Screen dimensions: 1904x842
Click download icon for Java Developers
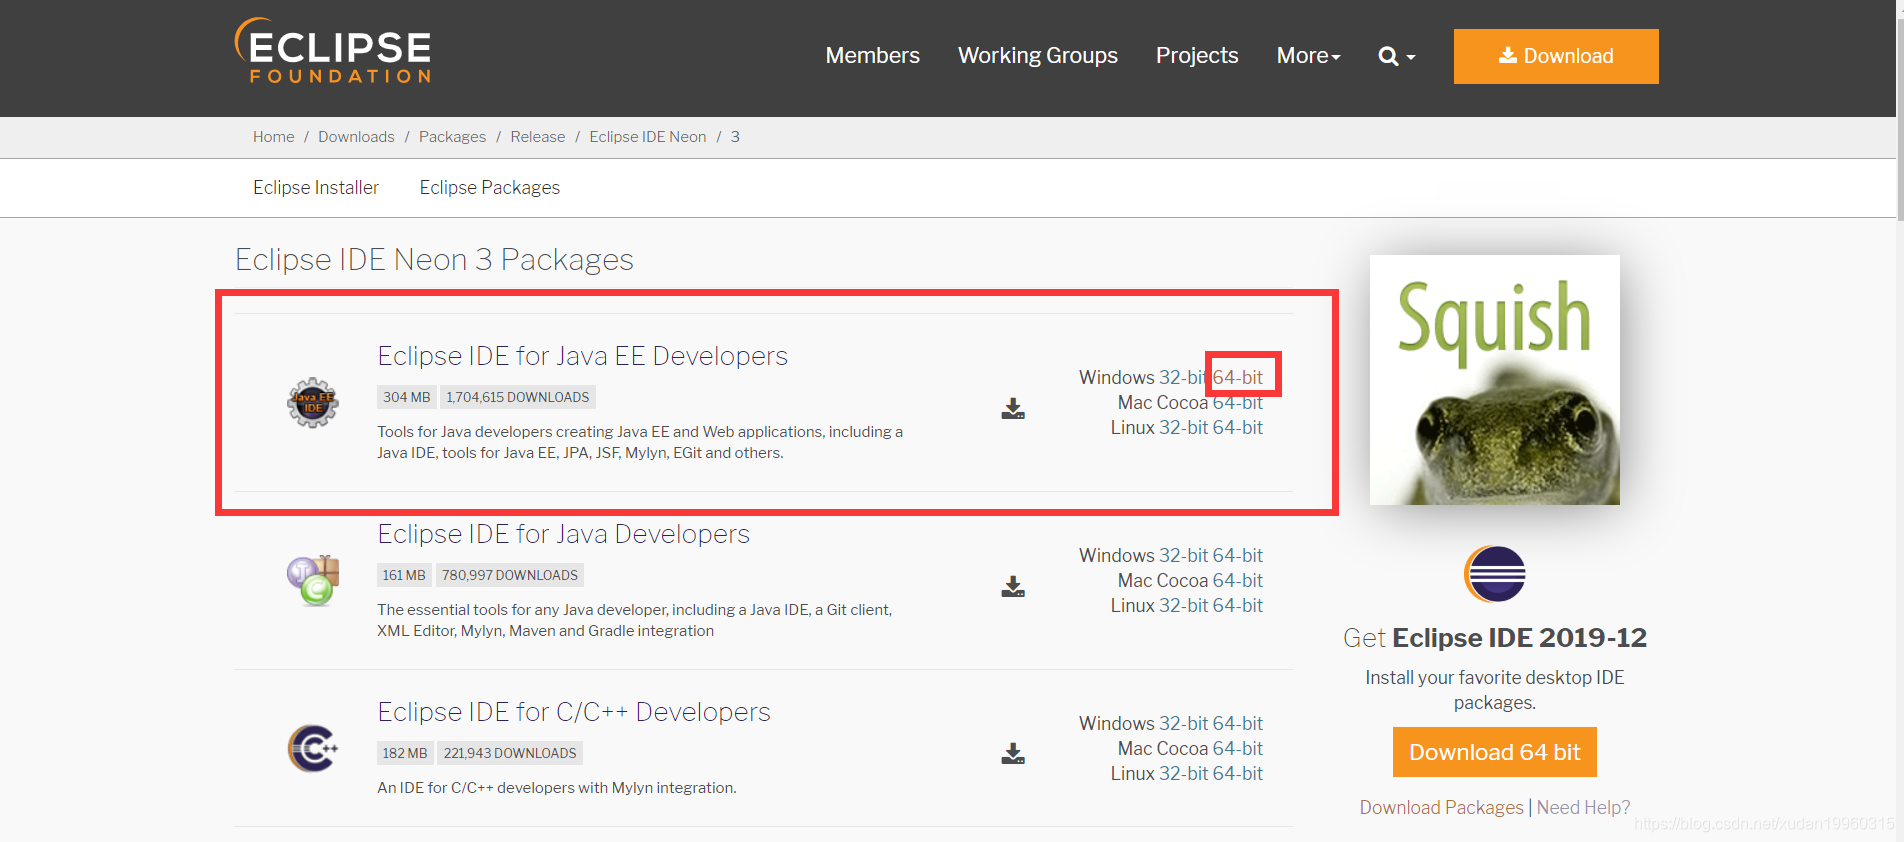tap(1013, 586)
